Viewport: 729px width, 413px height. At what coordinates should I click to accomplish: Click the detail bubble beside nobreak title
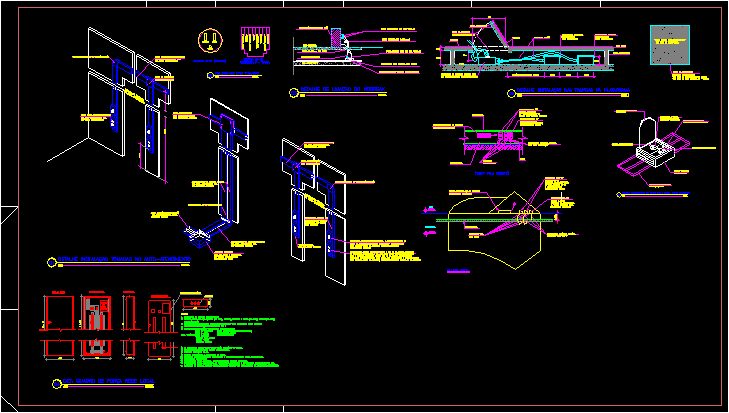click(x=294, y=93)
